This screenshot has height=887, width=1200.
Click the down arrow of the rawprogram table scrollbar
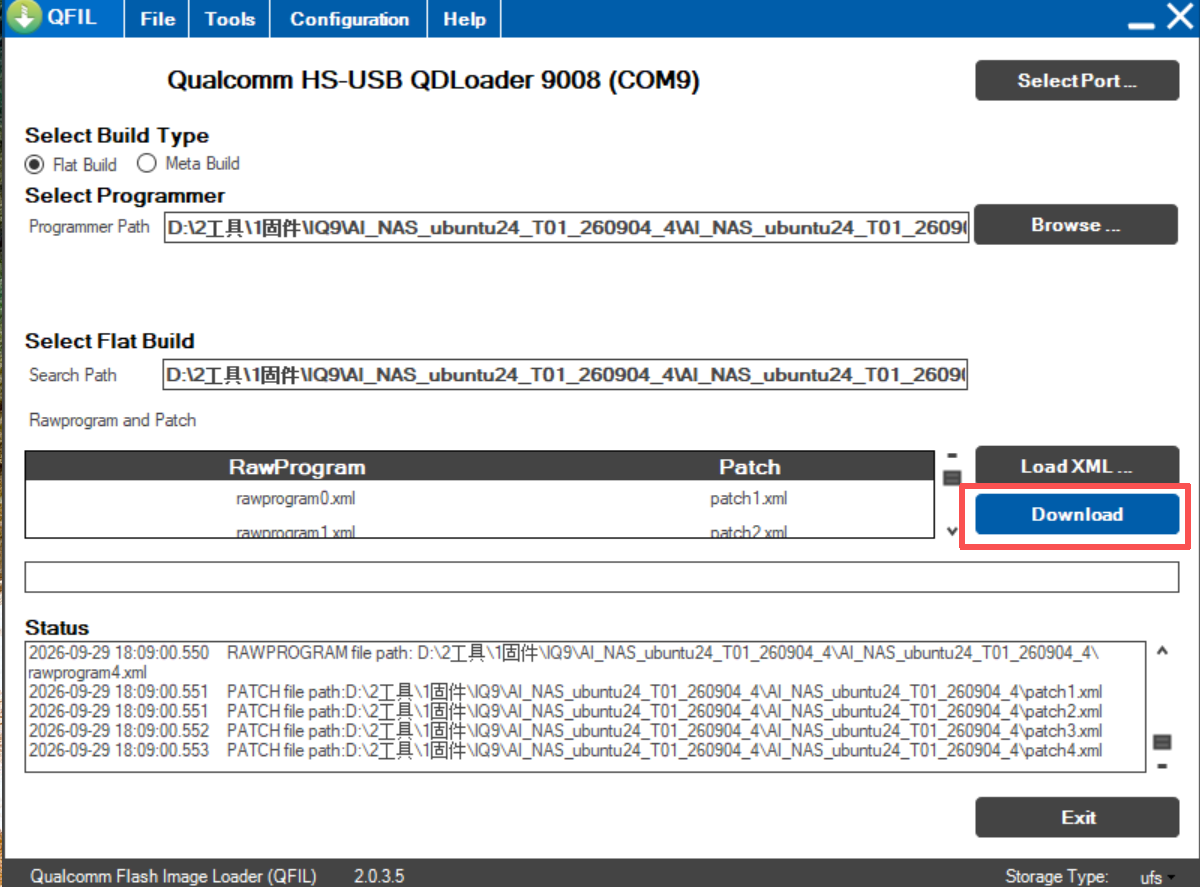(952, 530)
